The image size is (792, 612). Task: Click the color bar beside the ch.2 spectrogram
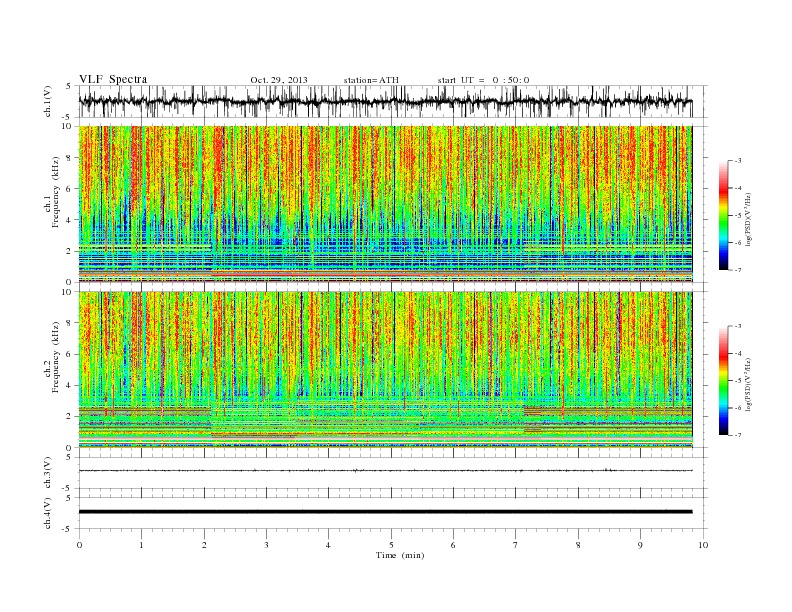[x=723, y=381]
